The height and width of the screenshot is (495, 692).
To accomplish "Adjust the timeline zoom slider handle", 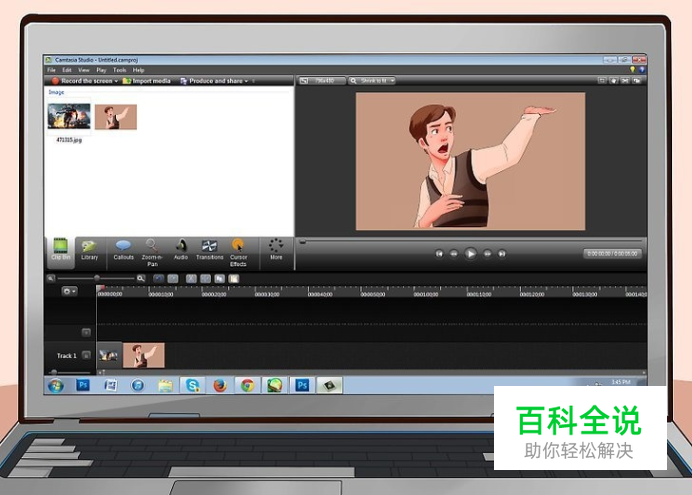I will 97,278.
